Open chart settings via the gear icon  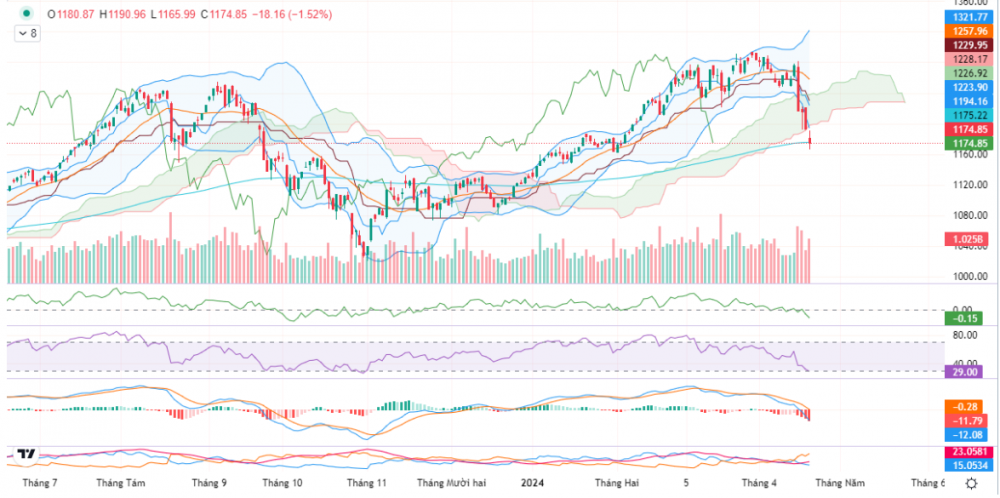tap(971, 482)
